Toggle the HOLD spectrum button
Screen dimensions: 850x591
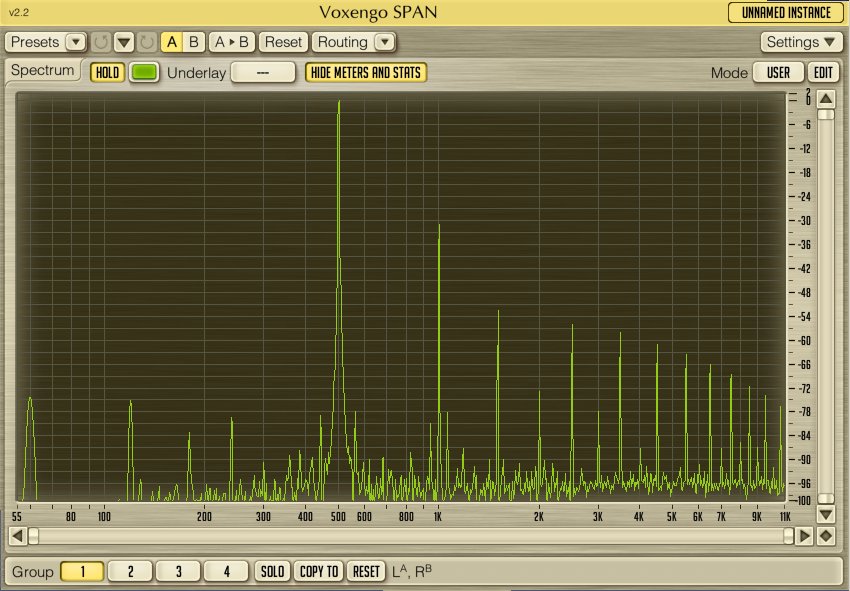pyautogui.click(x=107, y=72)
